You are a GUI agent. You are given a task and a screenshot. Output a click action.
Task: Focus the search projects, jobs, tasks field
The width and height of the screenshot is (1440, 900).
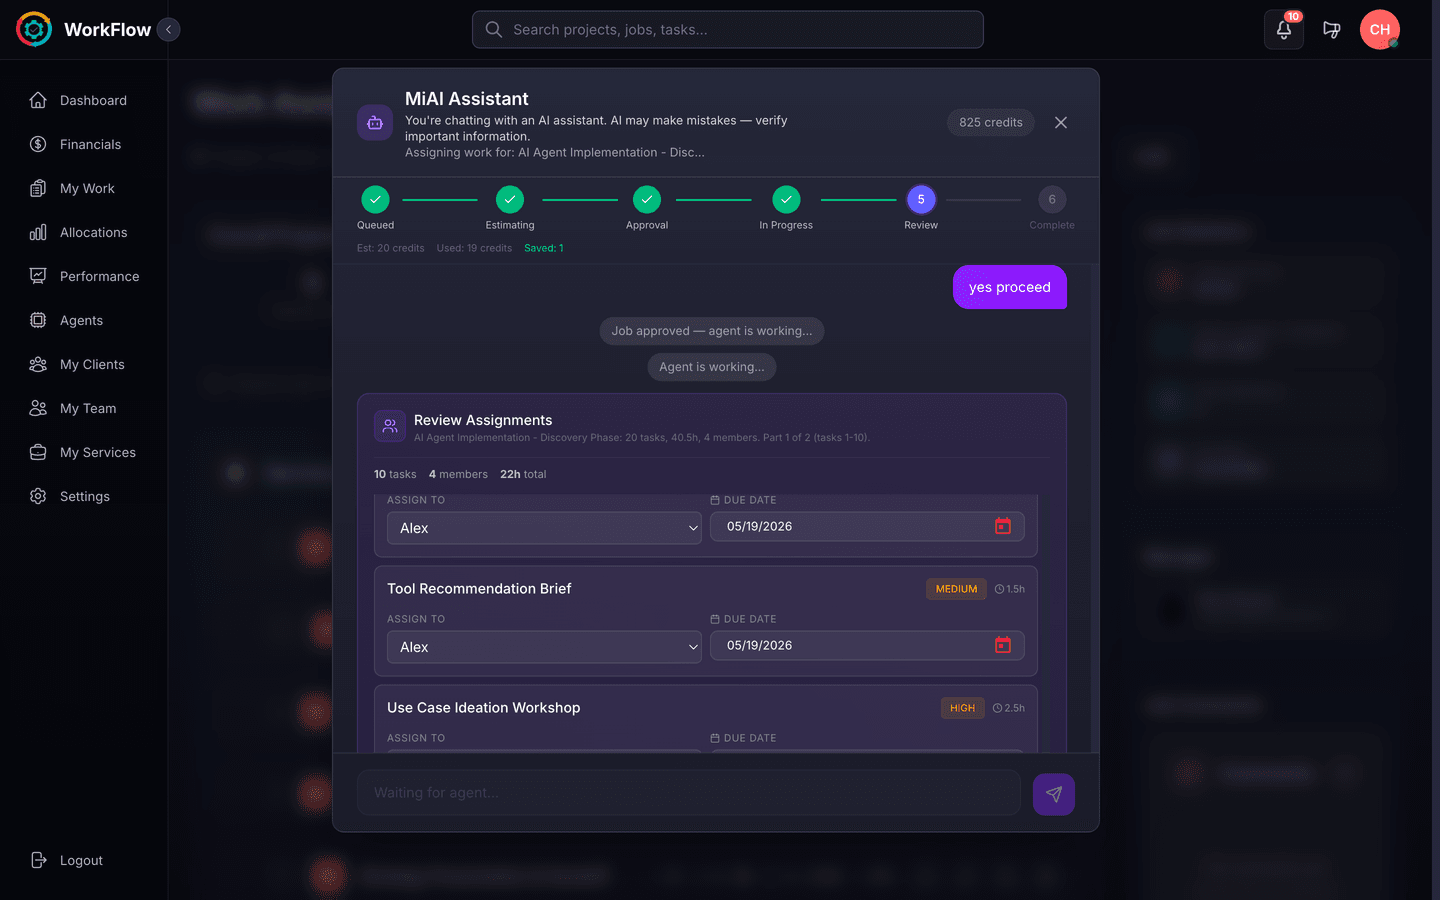click(727, 30)
